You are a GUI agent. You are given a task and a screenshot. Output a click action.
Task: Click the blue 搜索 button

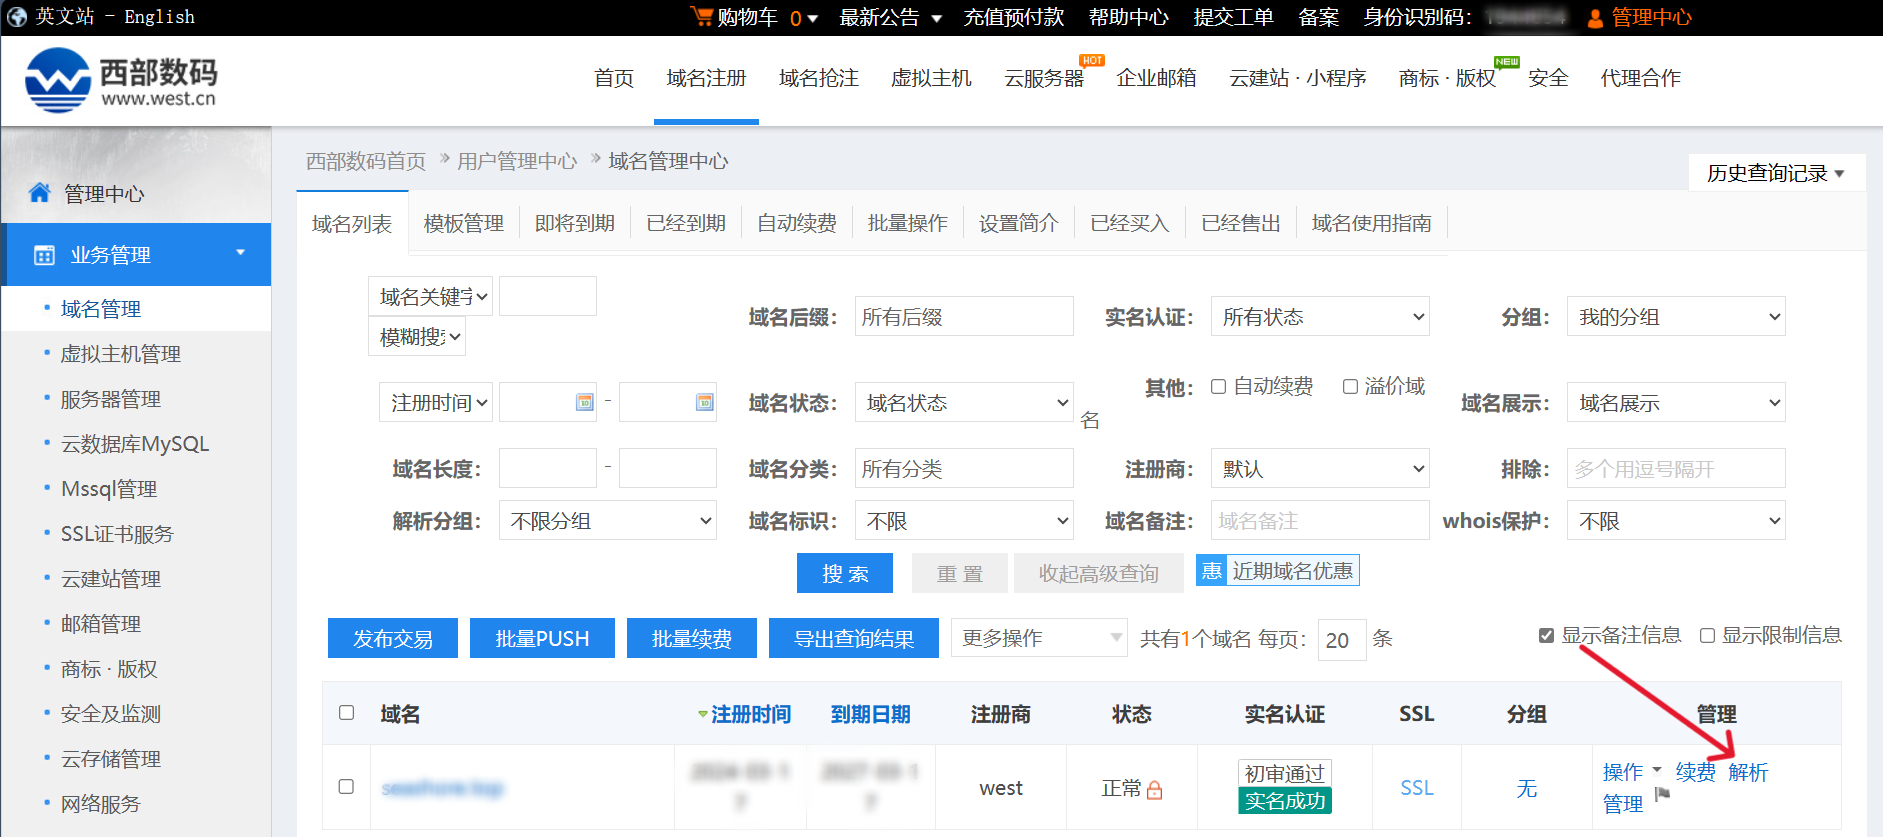point(844,573)
